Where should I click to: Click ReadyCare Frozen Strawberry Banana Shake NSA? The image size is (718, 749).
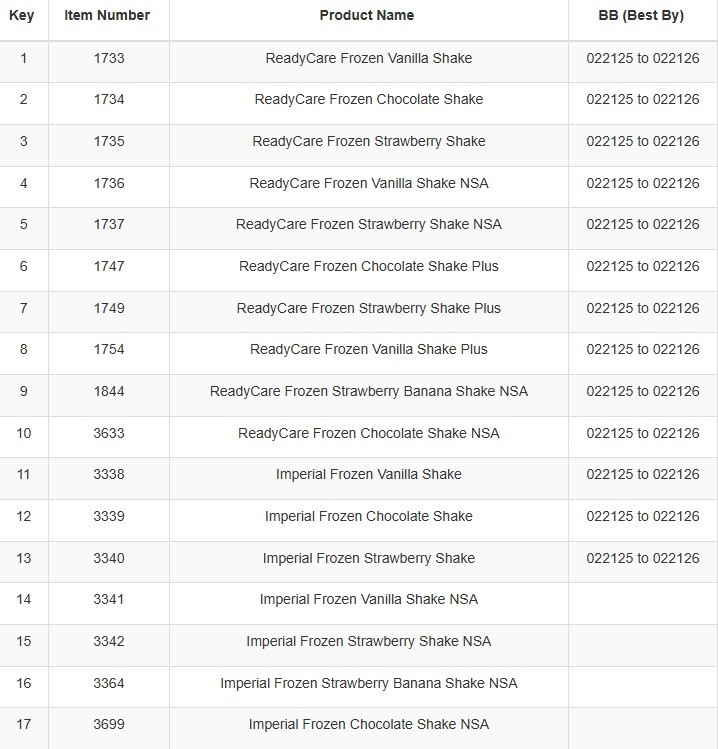click(368, 391)
